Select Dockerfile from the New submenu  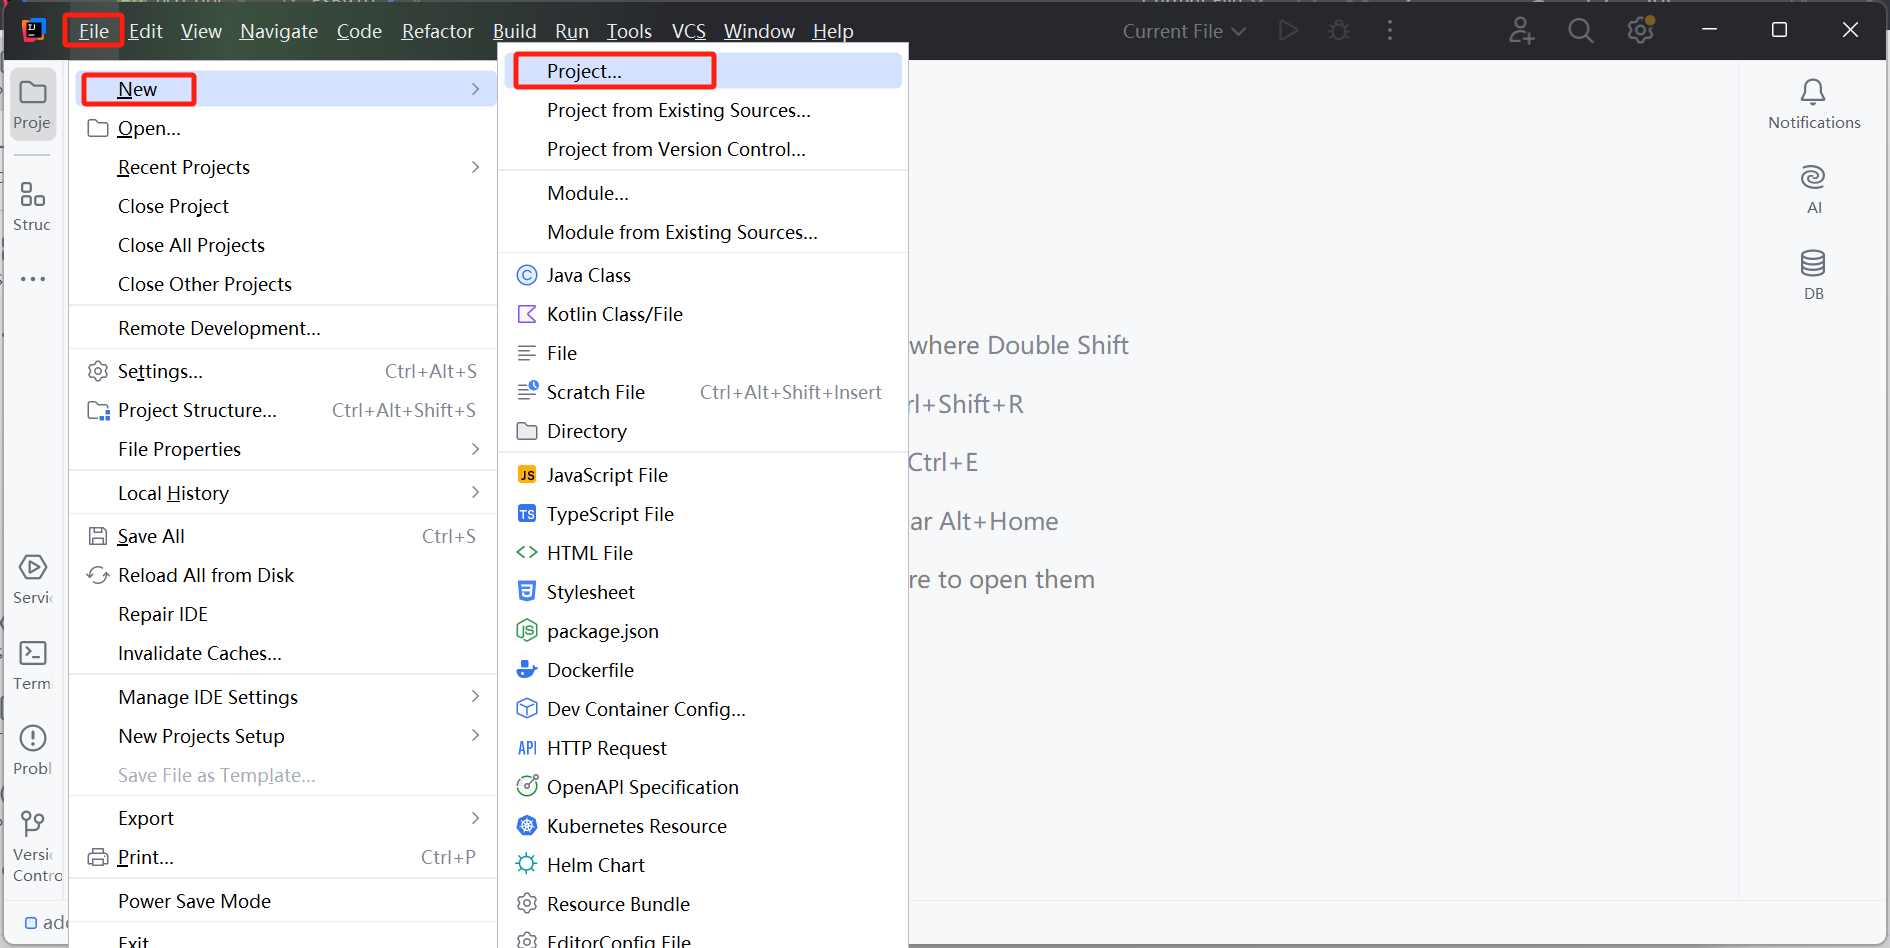[590, 670]
